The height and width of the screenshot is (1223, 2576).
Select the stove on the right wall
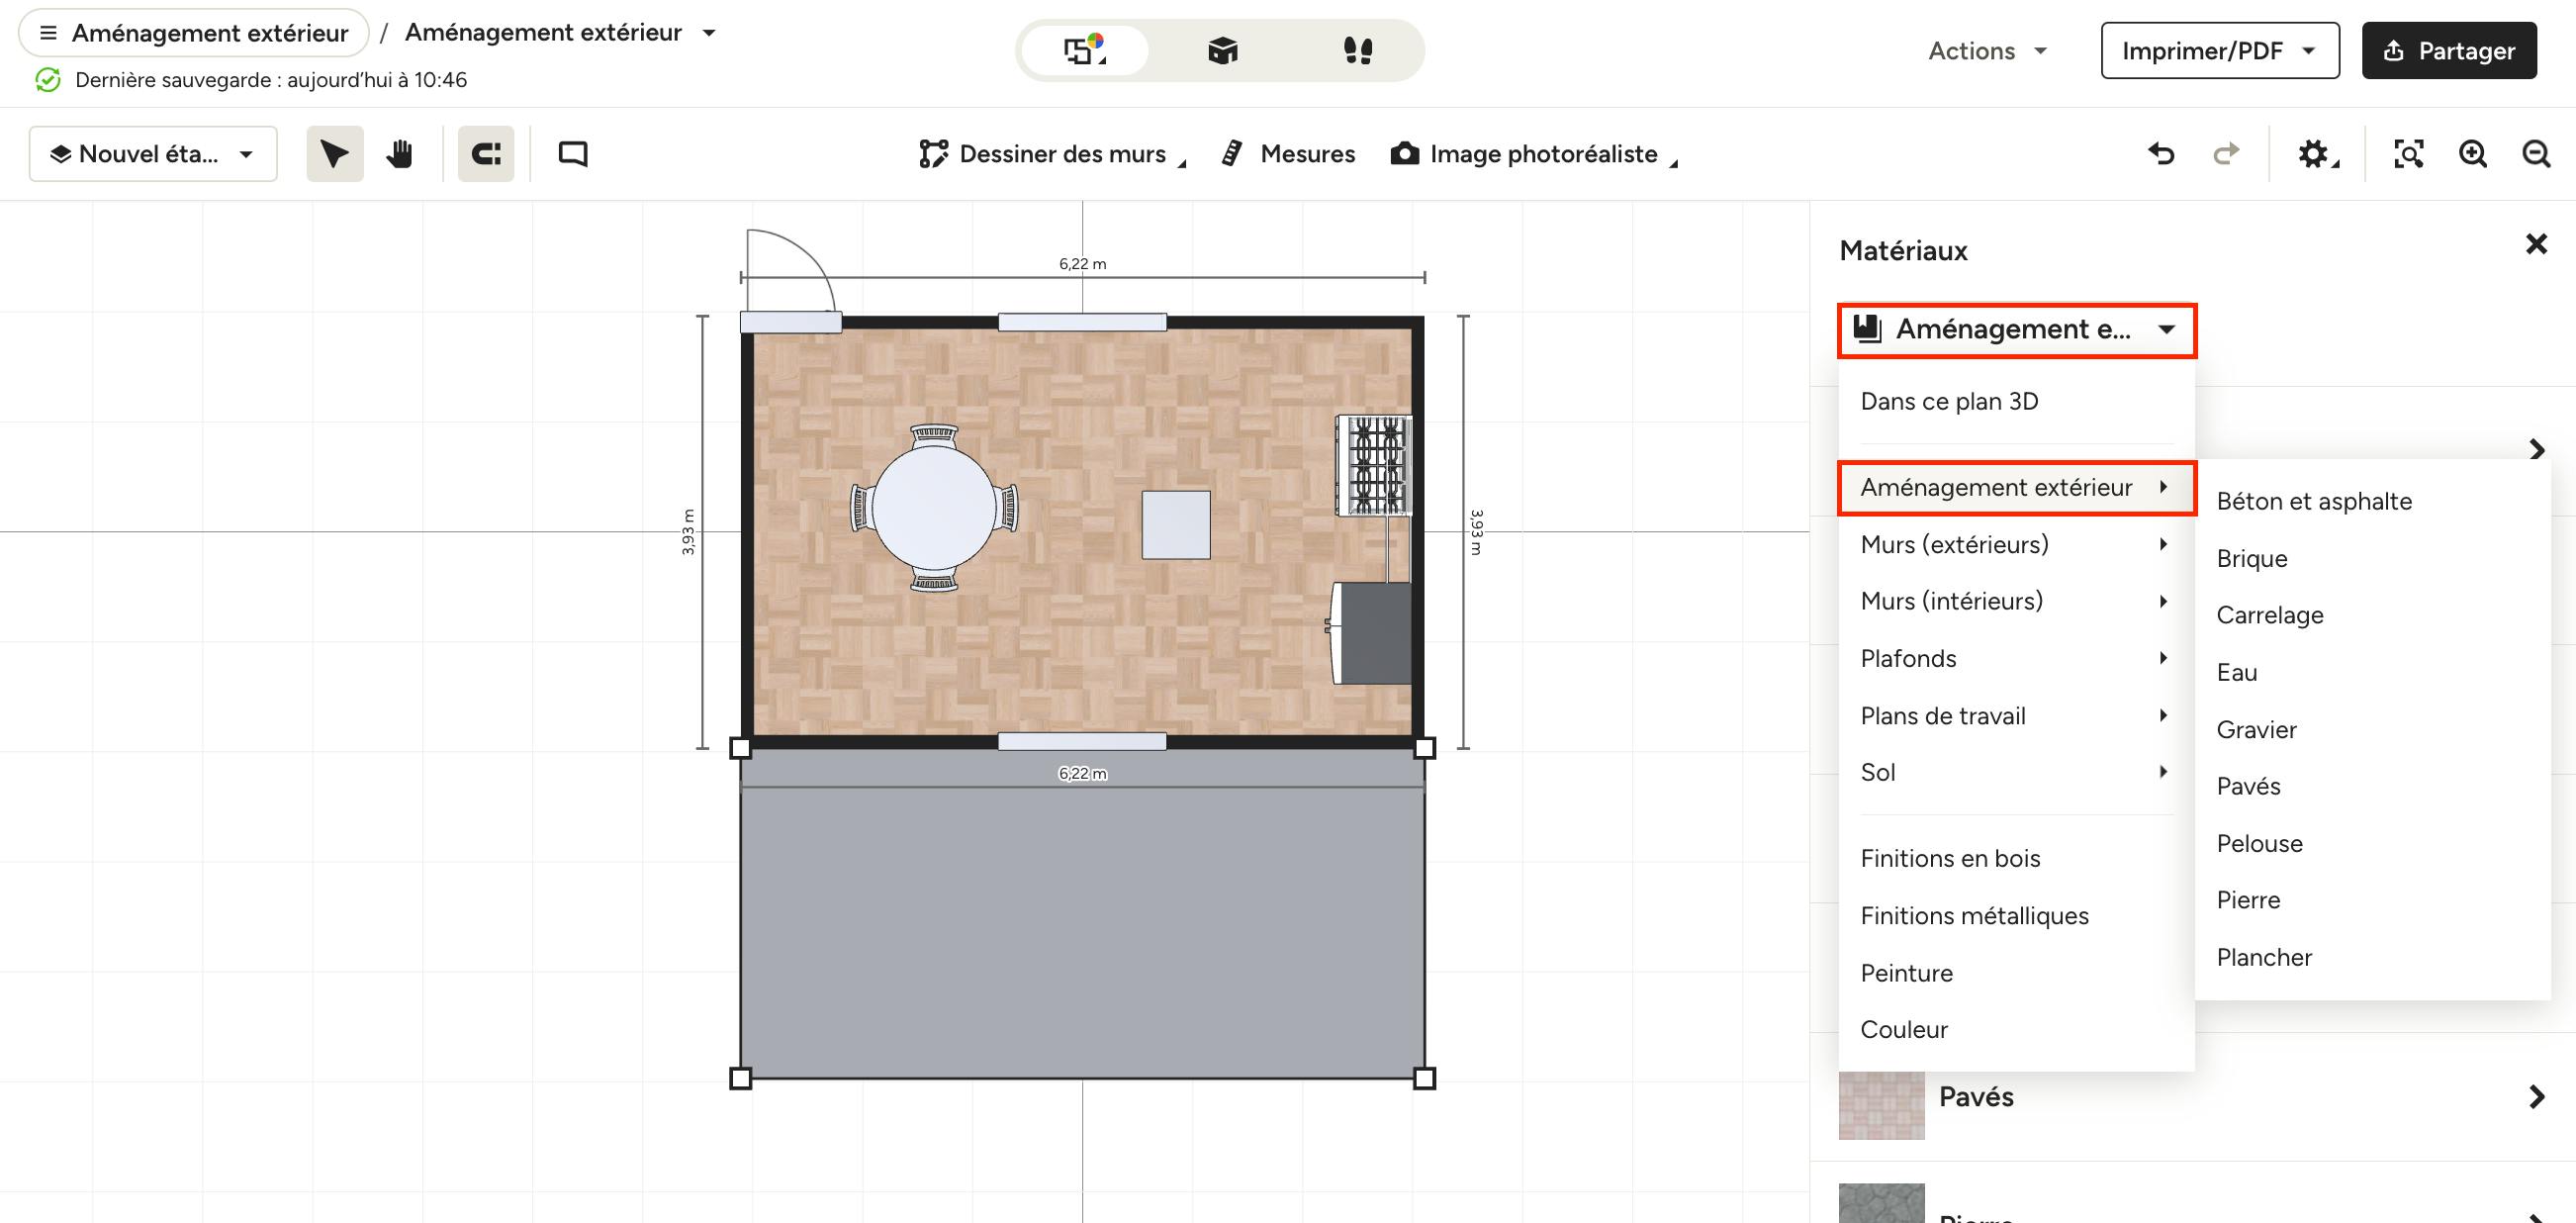point(1375,466)
